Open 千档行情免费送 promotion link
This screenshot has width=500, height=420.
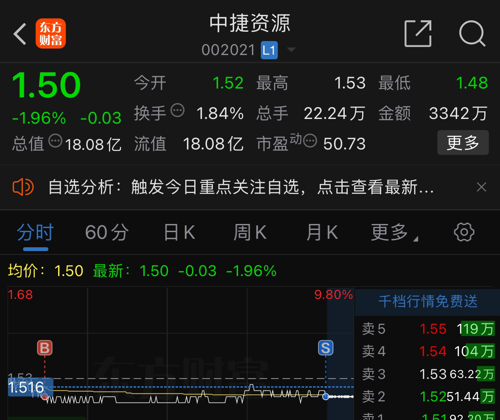(x=428, y=302)
